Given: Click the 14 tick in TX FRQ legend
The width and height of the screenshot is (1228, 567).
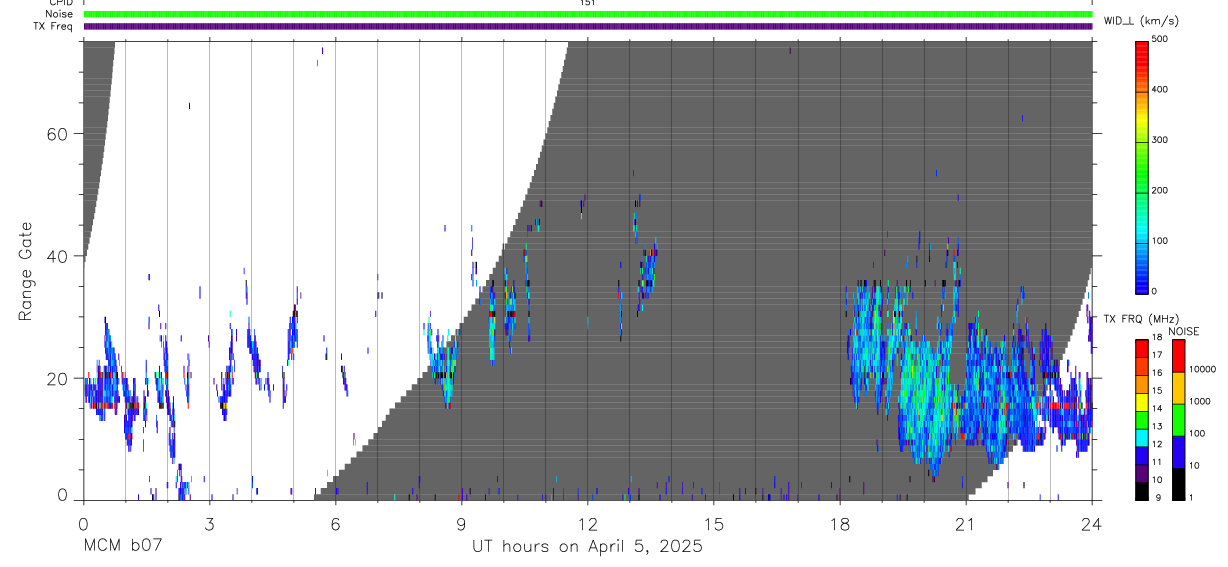Looking at the screenshot, I should click(x=1159, y=409).
